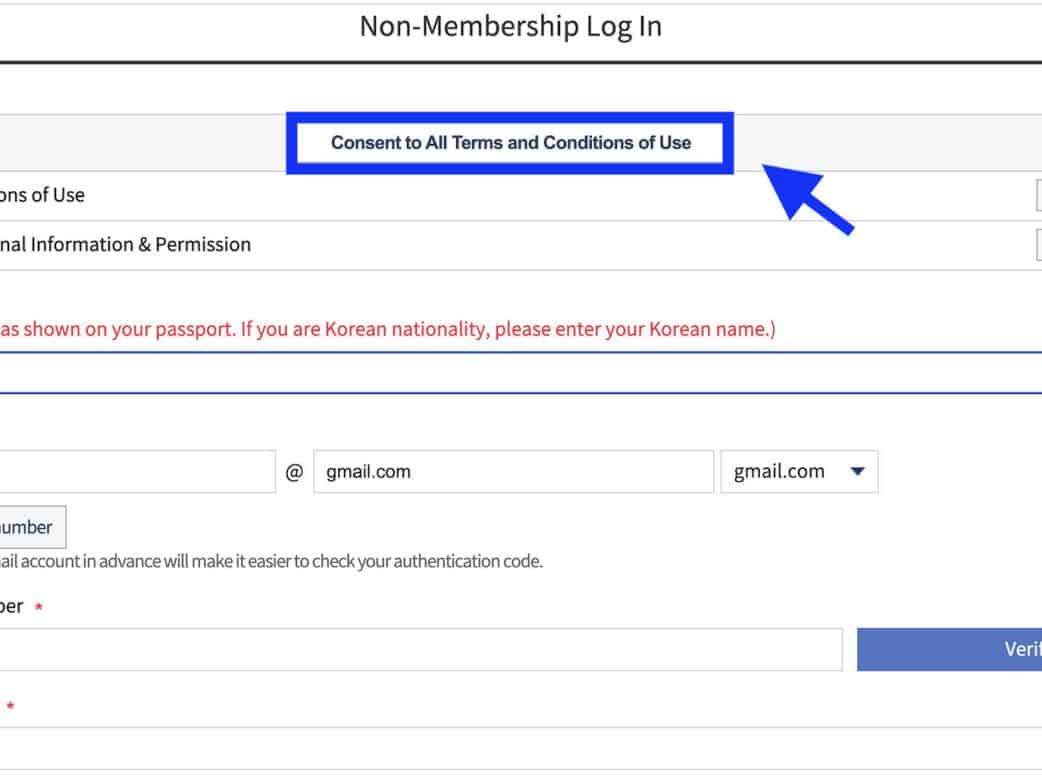Viewport: 1042px width, 782px height.
Task: Click the 'ons of Use' row label
Action: [x=42, y=195]
